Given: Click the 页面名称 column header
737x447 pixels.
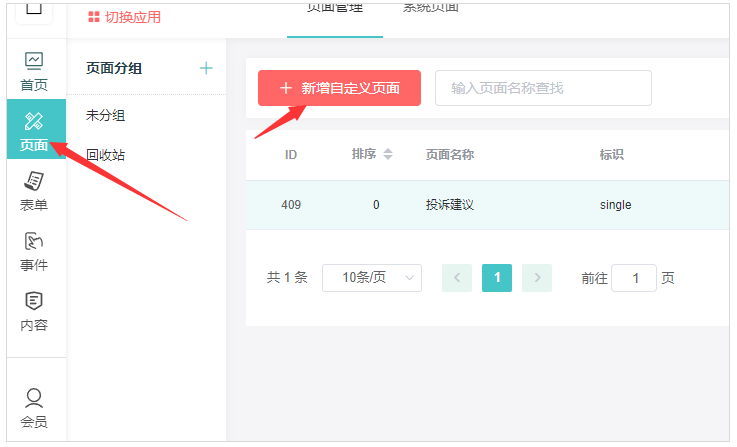Looking at the screenshot, I should pos(450,155).
